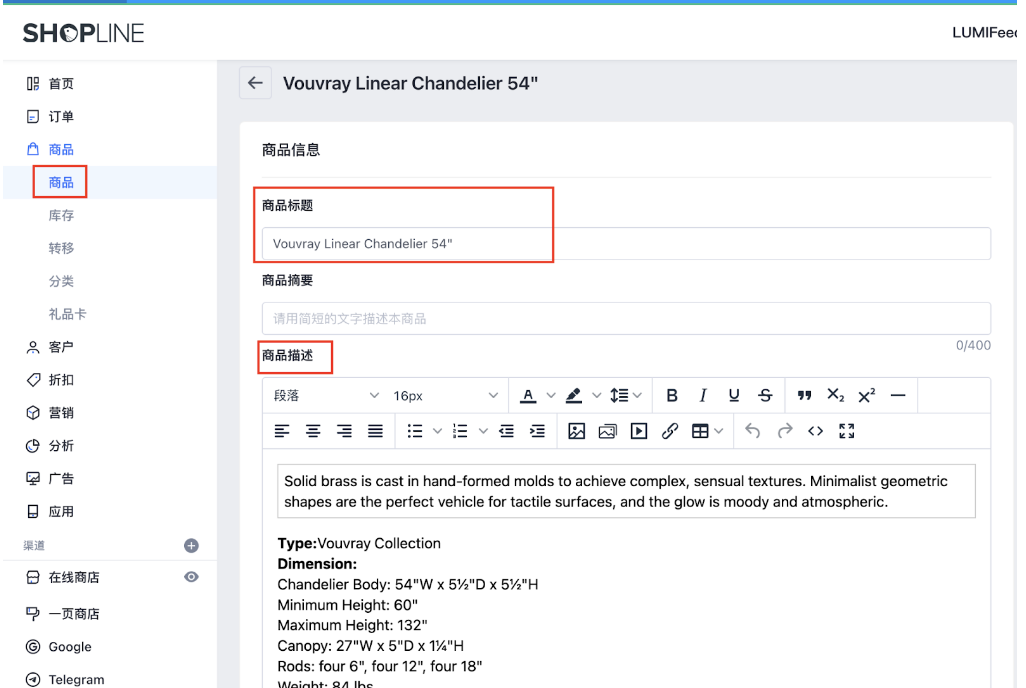Screen dimensions: 1026x688
Task: Insert a hyperlink in description
Action: 670,431
